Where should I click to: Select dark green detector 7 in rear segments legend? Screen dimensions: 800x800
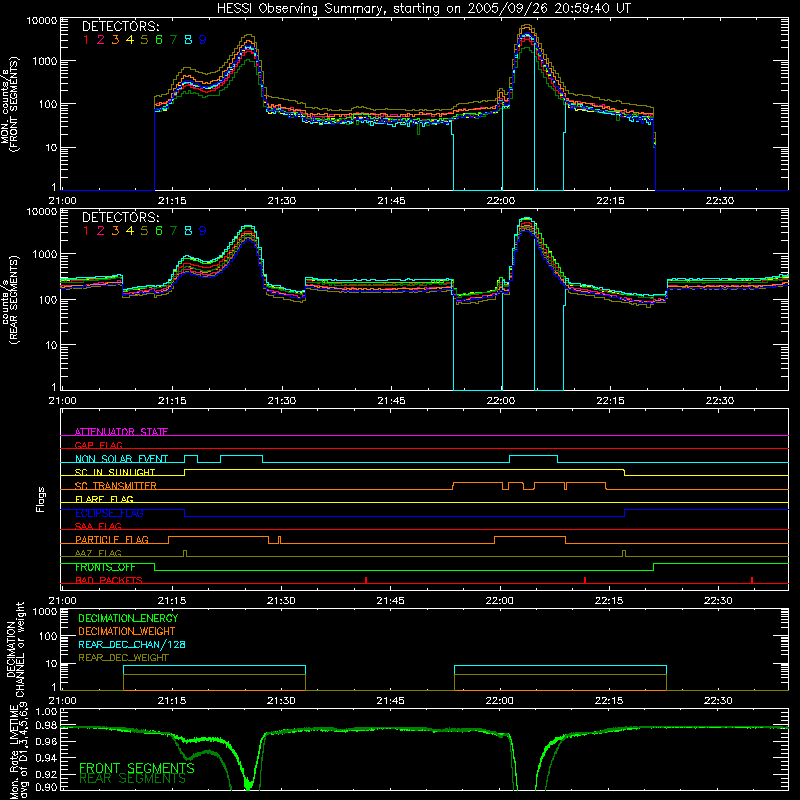click(173, 231)
